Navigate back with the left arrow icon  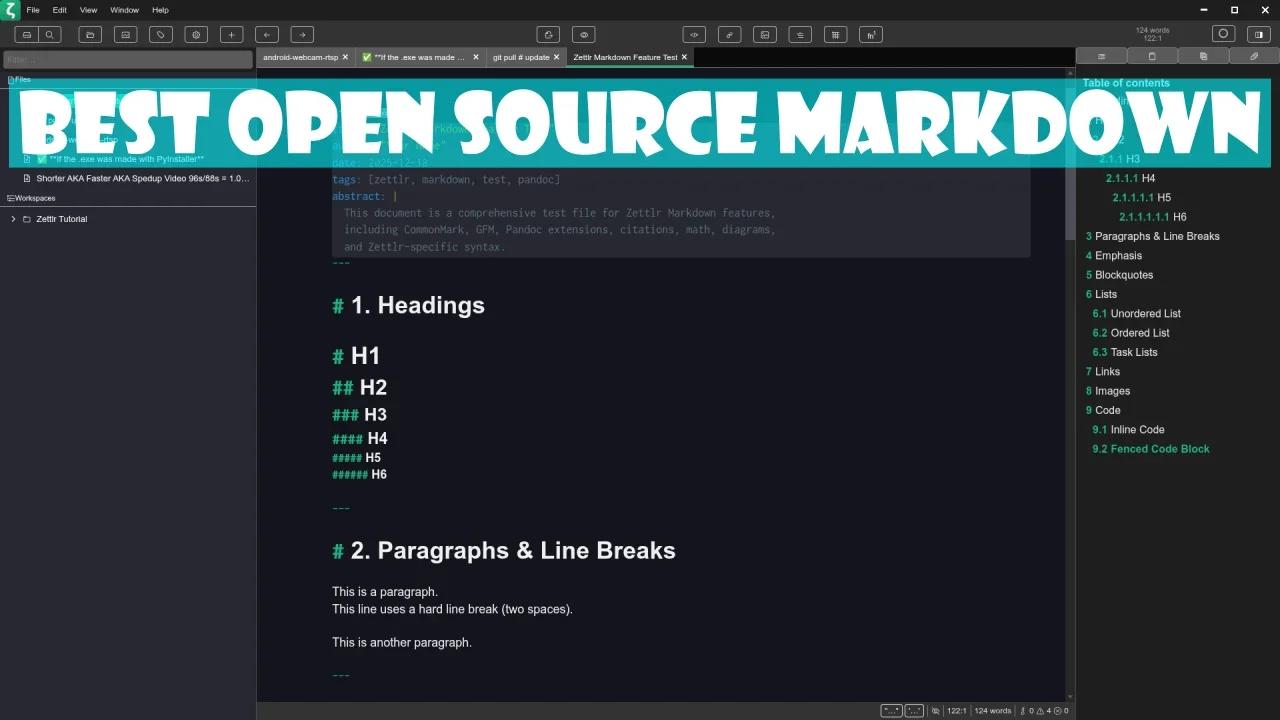point(266,34)
